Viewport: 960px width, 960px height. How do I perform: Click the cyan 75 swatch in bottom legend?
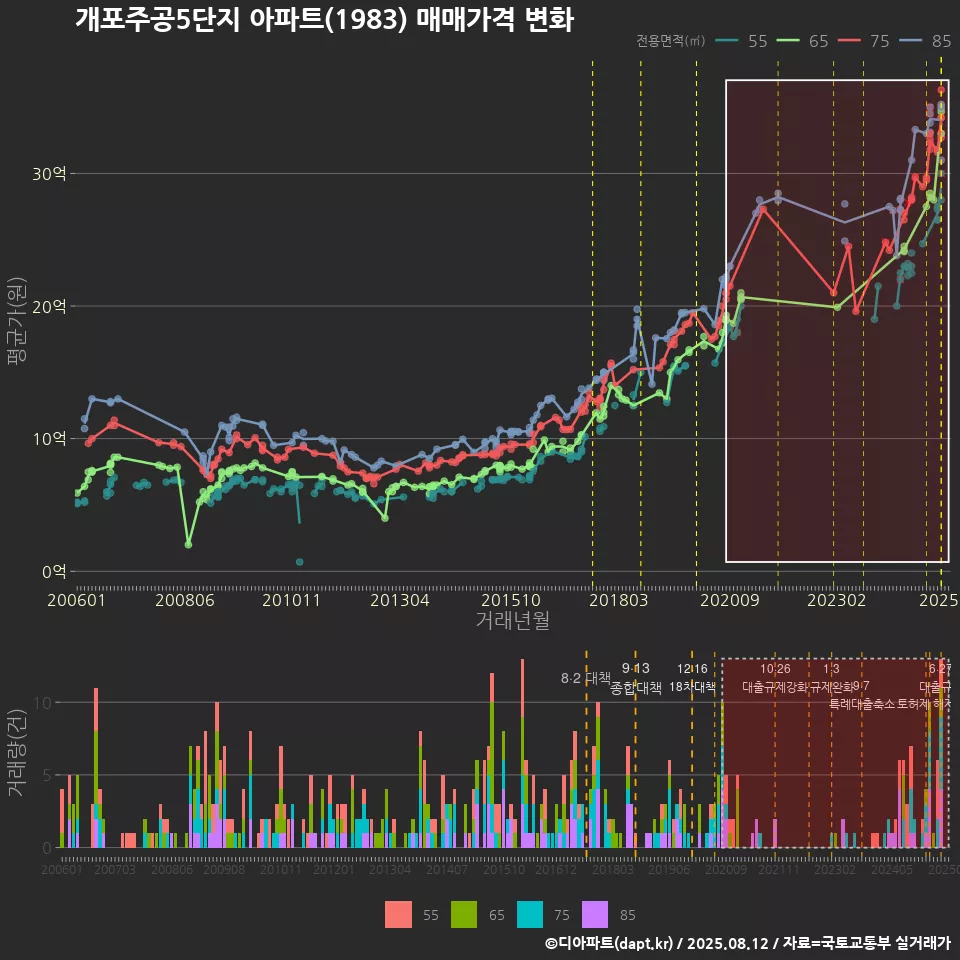tap(530, 915)
